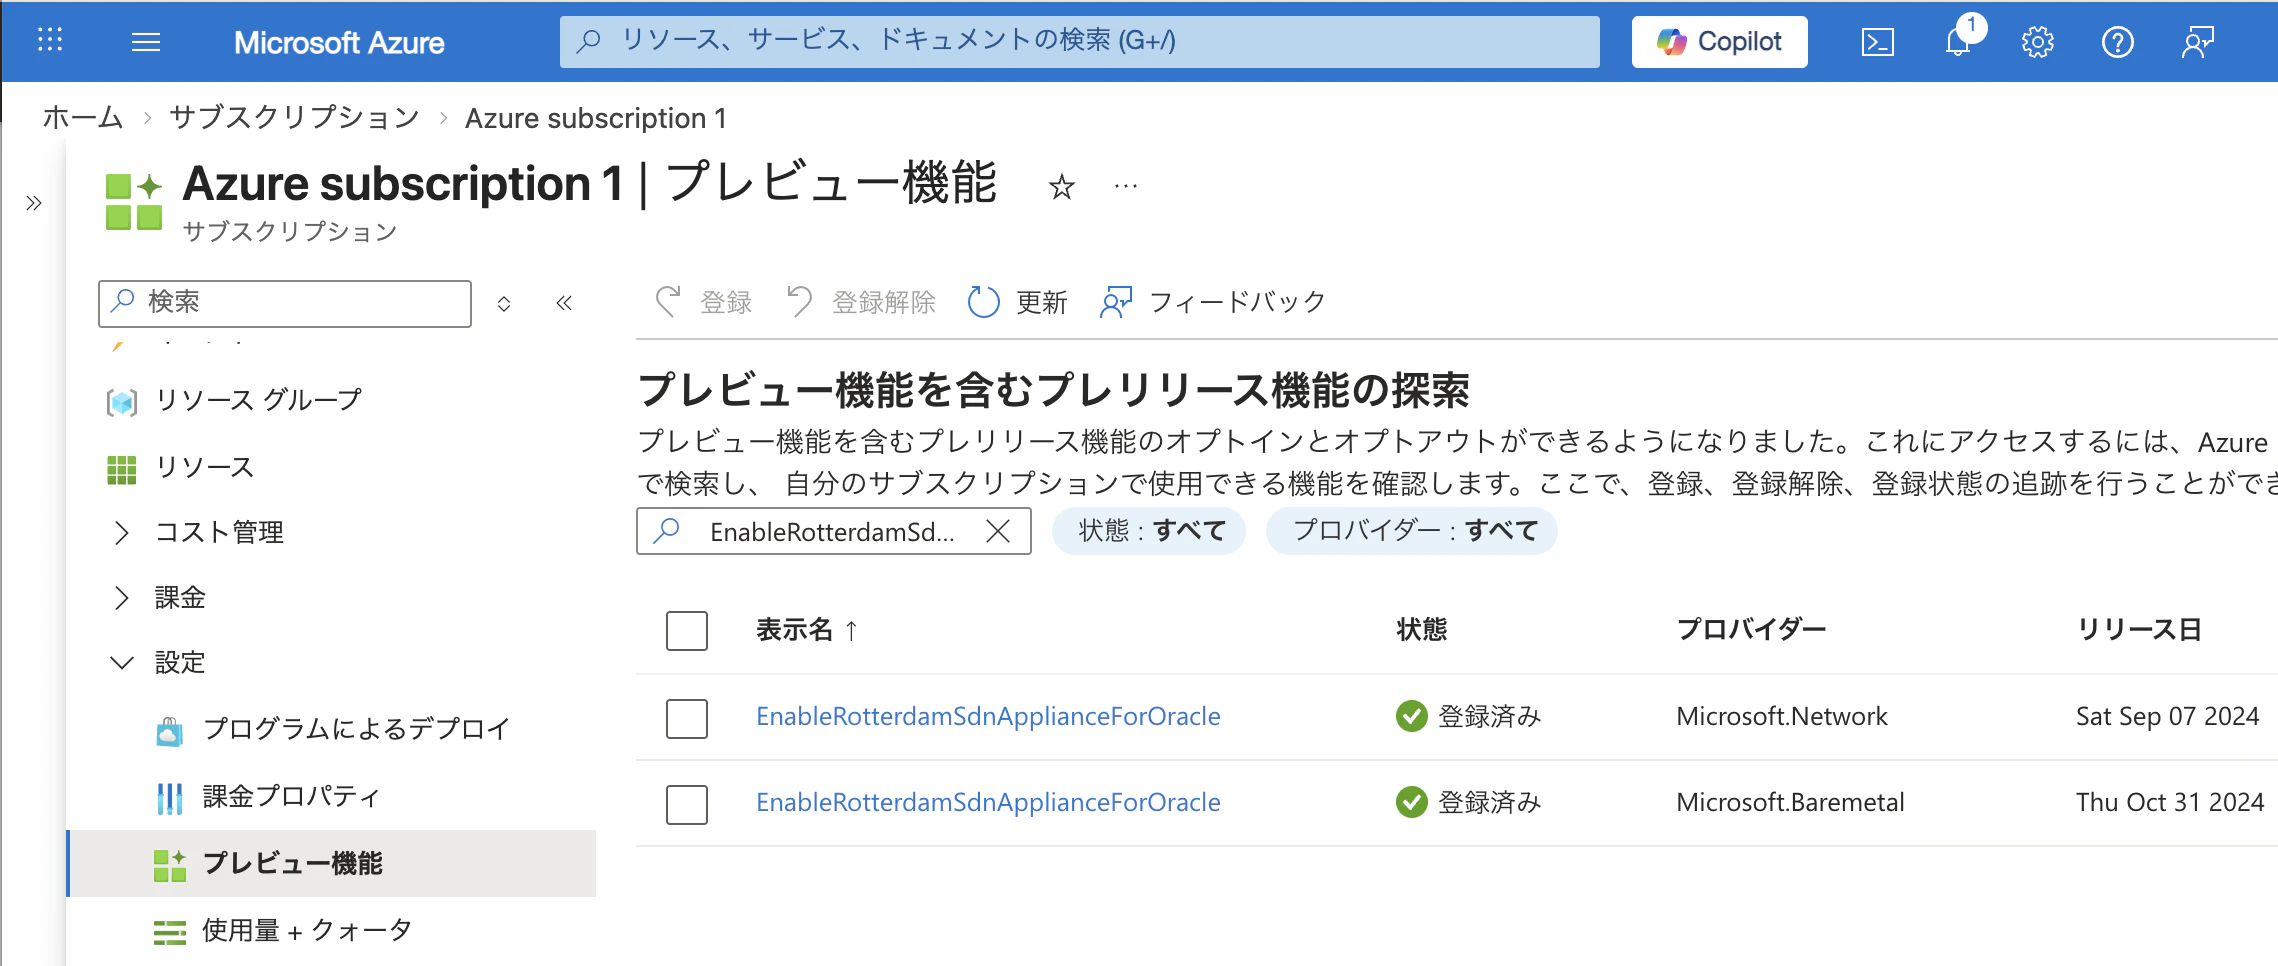Click 更新 to refresh the list
The width and height of the screenshot is (2278, 966).
(x=1017, y=302)
